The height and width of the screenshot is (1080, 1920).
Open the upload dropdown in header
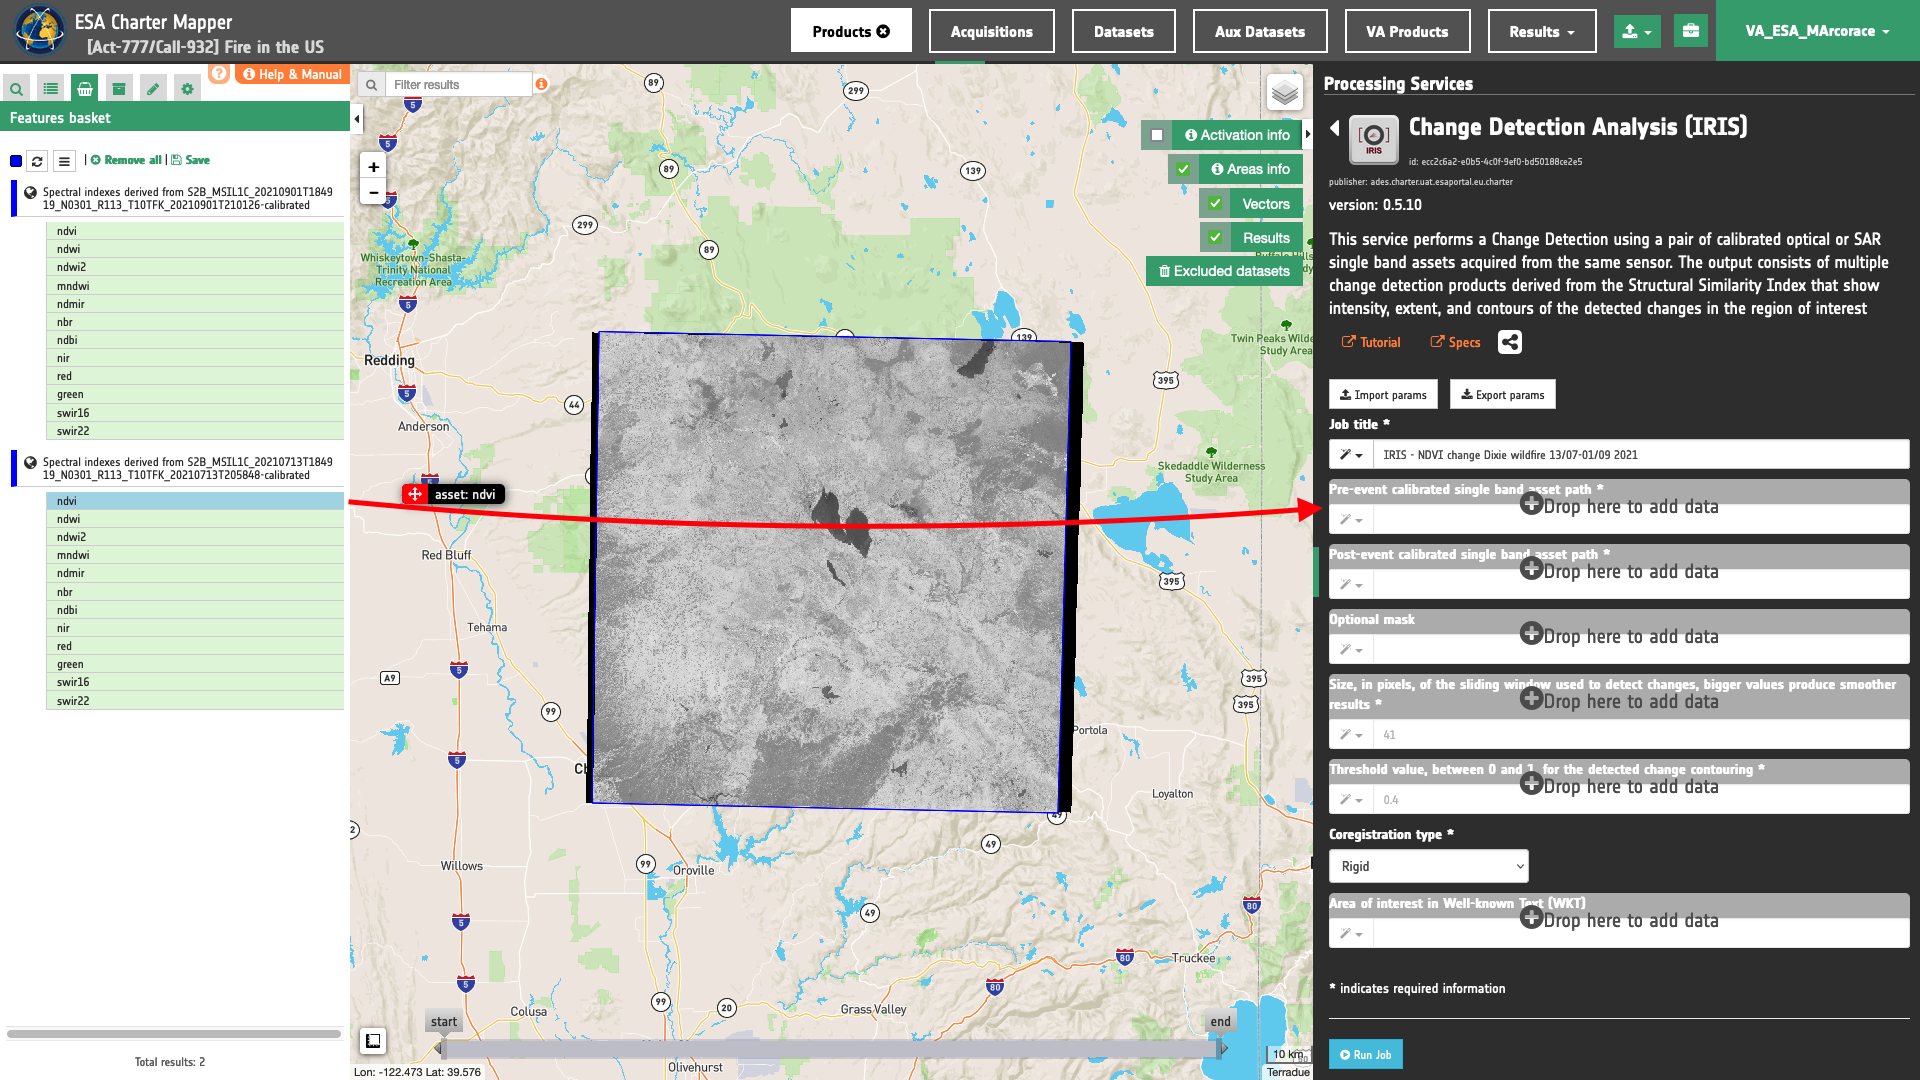click(1637, 31)
